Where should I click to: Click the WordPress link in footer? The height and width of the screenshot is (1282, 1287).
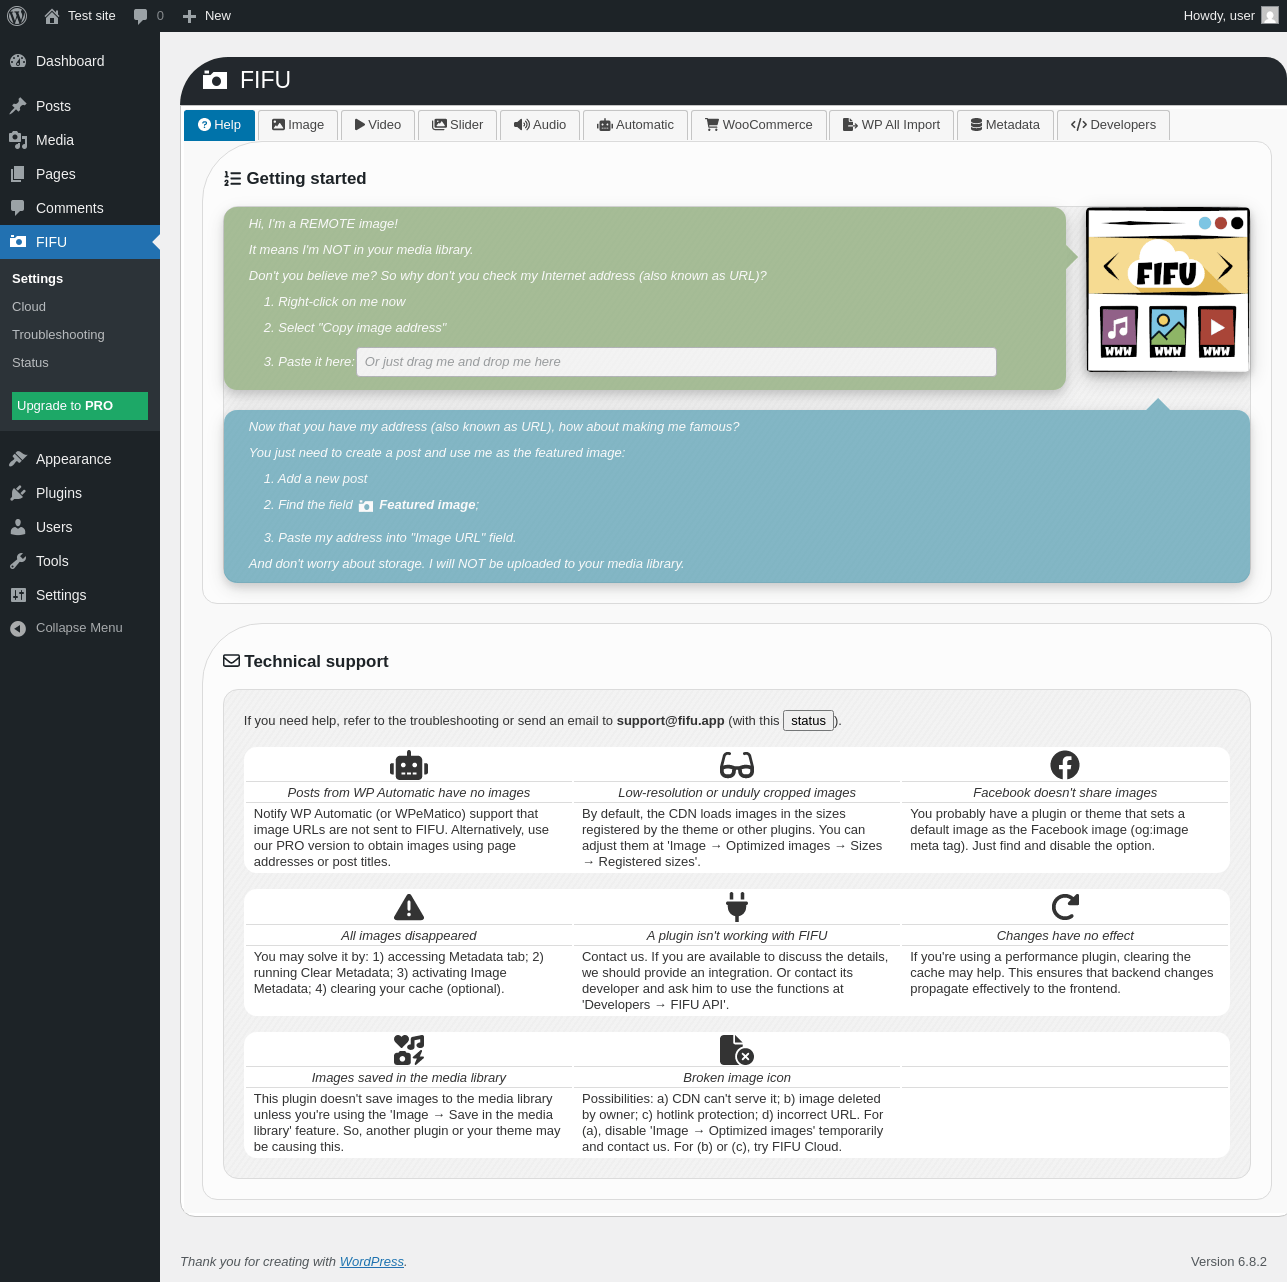372,1262
